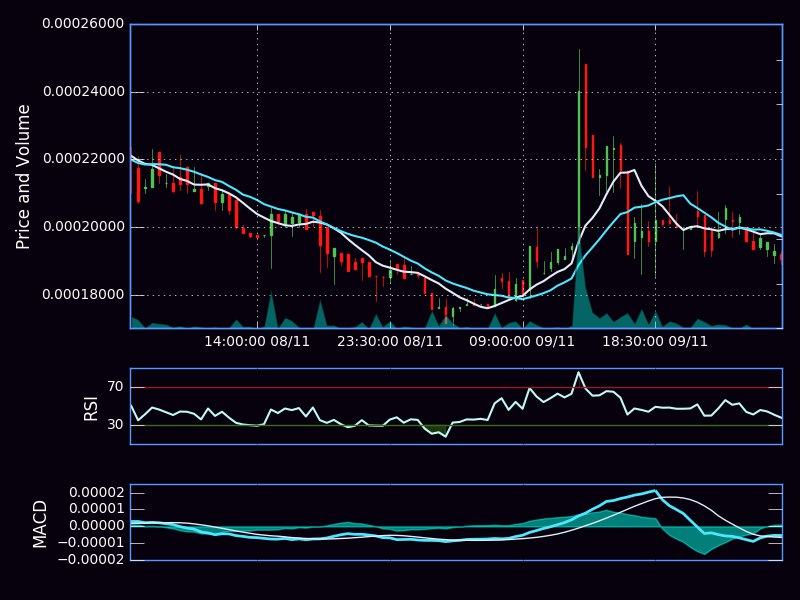Click the 0.00022000 price axis label
The width and height of the screenshot is (800, 600).
coord(84,159)
